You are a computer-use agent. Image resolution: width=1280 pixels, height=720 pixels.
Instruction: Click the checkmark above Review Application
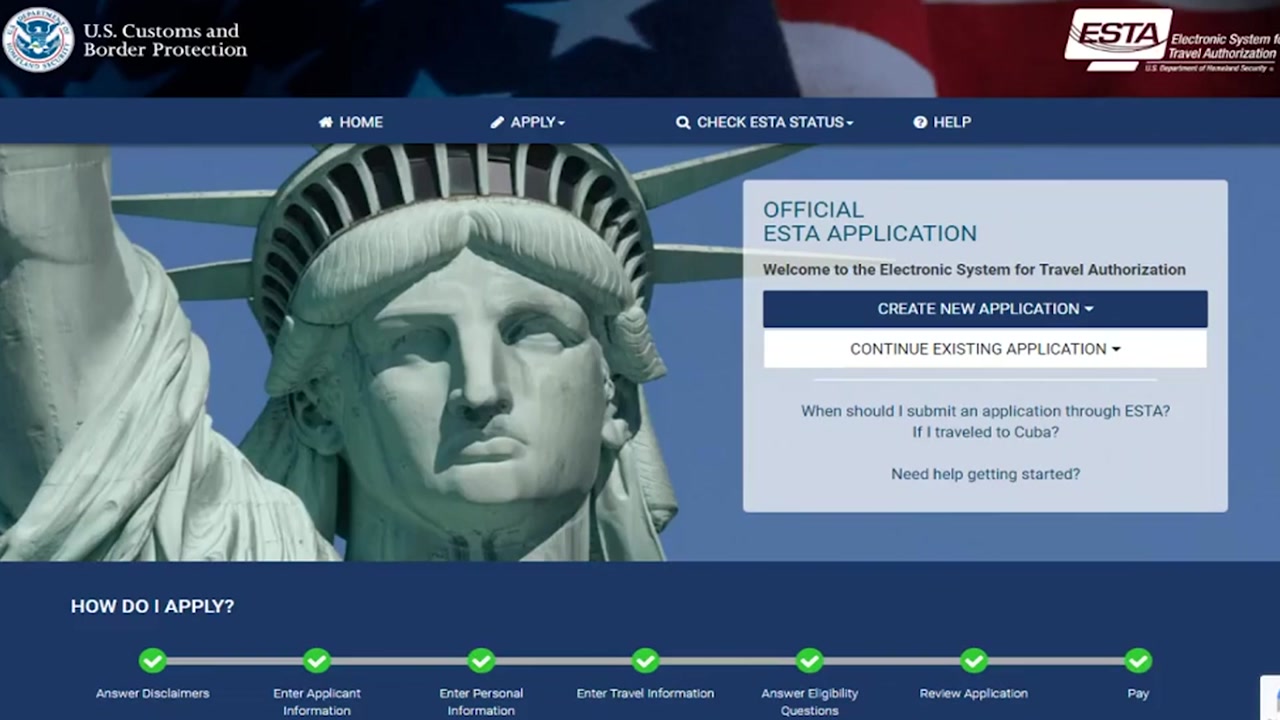tap(974, 661)
